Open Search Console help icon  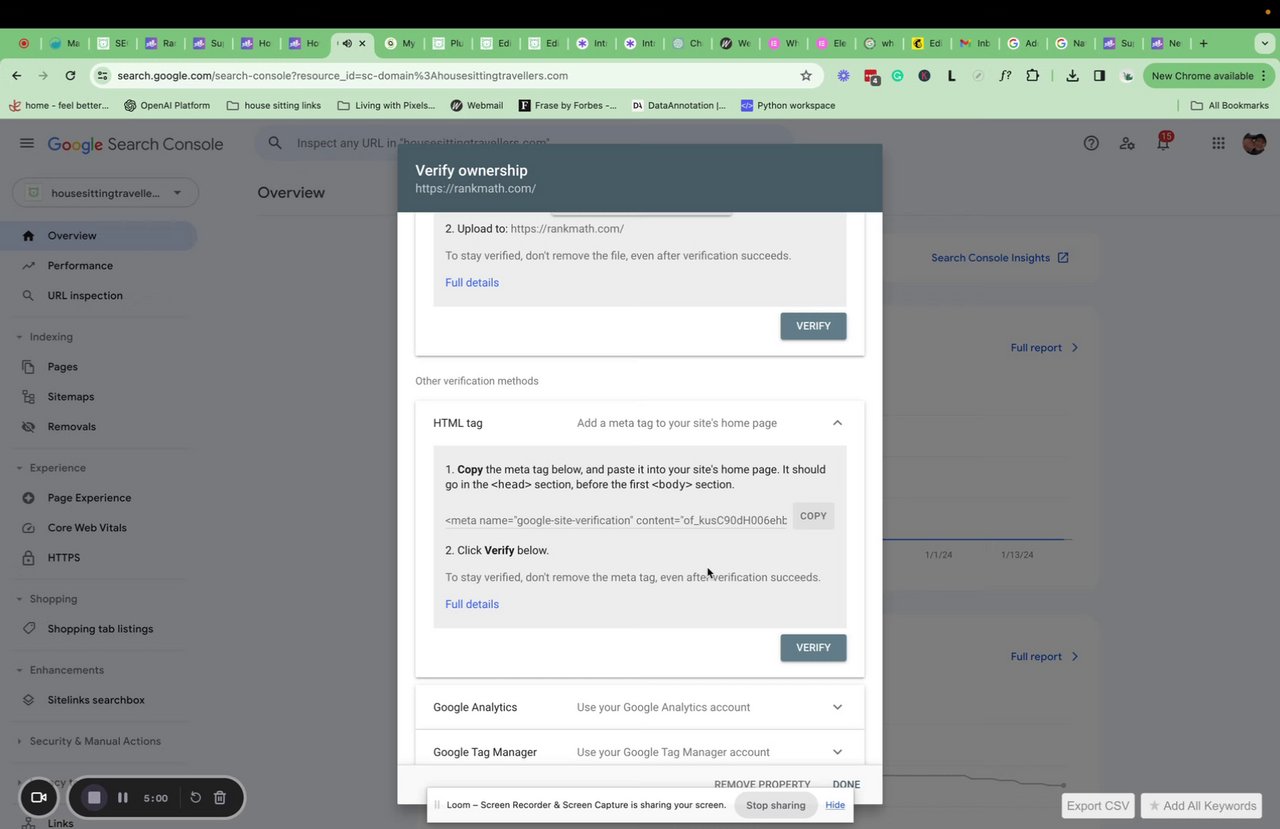tap(1091, 143)
